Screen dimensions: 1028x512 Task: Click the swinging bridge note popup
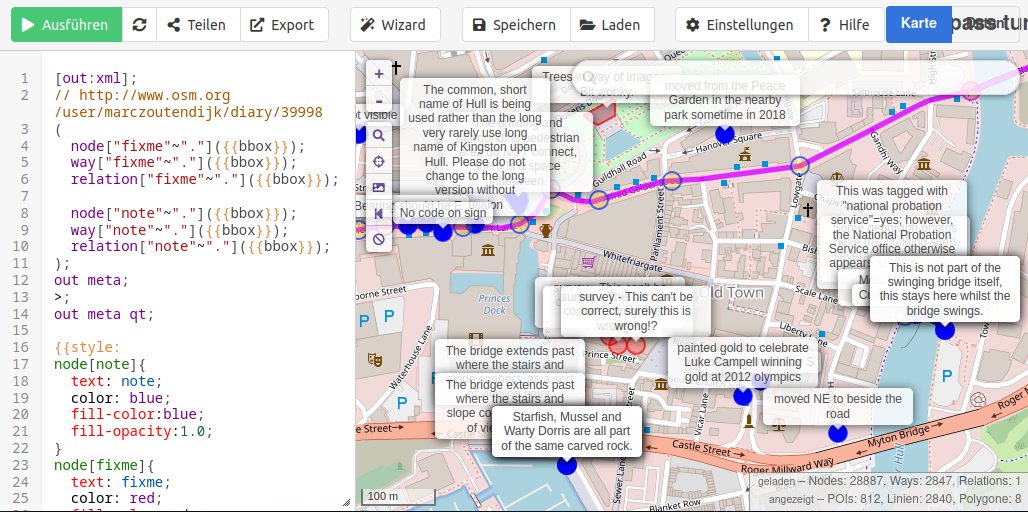945,289
